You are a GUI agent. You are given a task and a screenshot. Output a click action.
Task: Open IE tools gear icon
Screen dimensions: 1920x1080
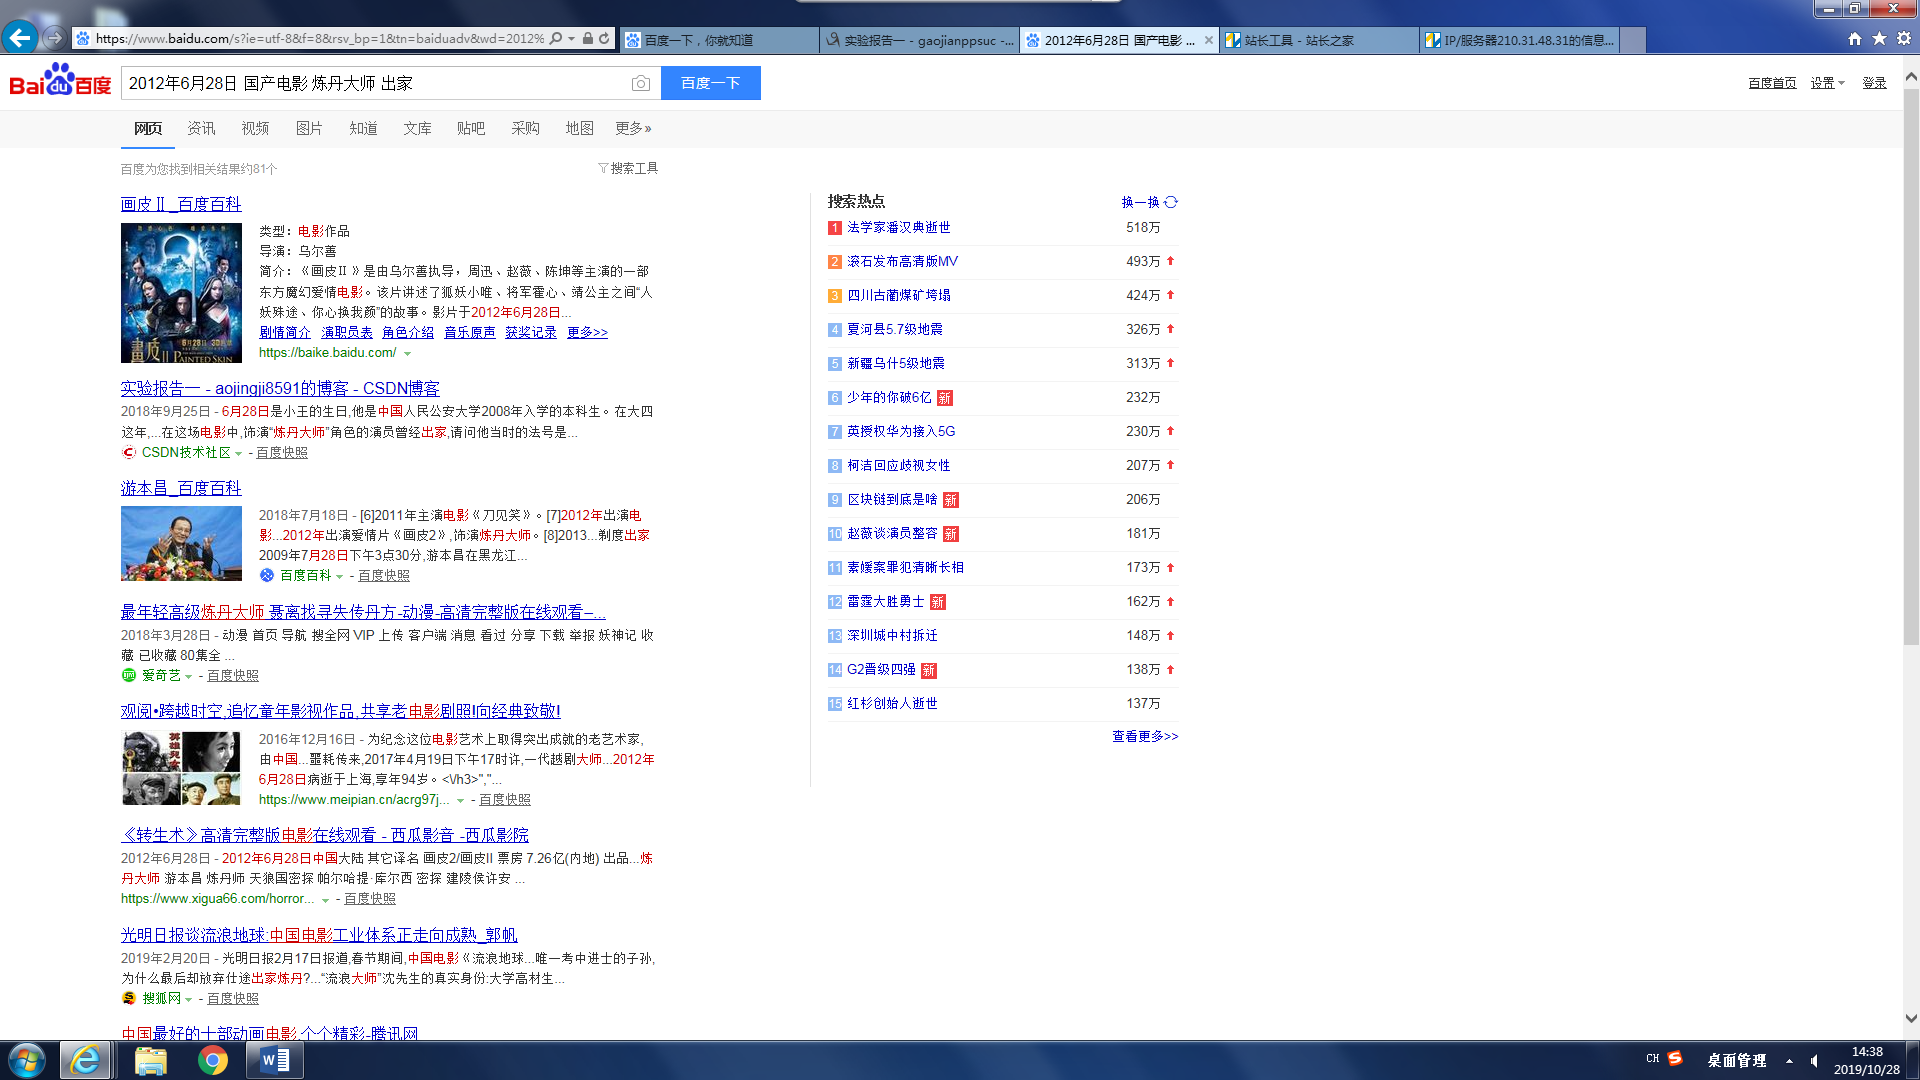1904,39
